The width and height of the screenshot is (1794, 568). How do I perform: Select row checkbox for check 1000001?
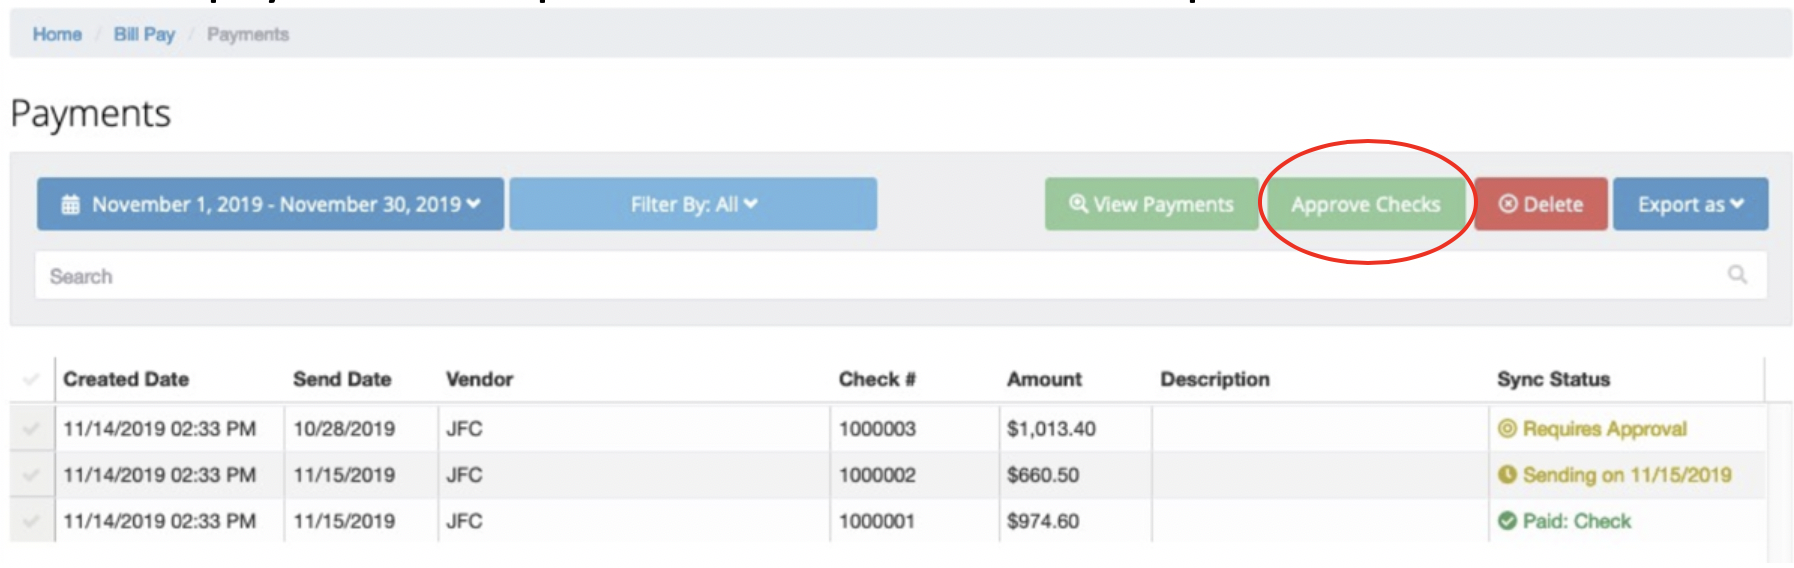point(31,521)
